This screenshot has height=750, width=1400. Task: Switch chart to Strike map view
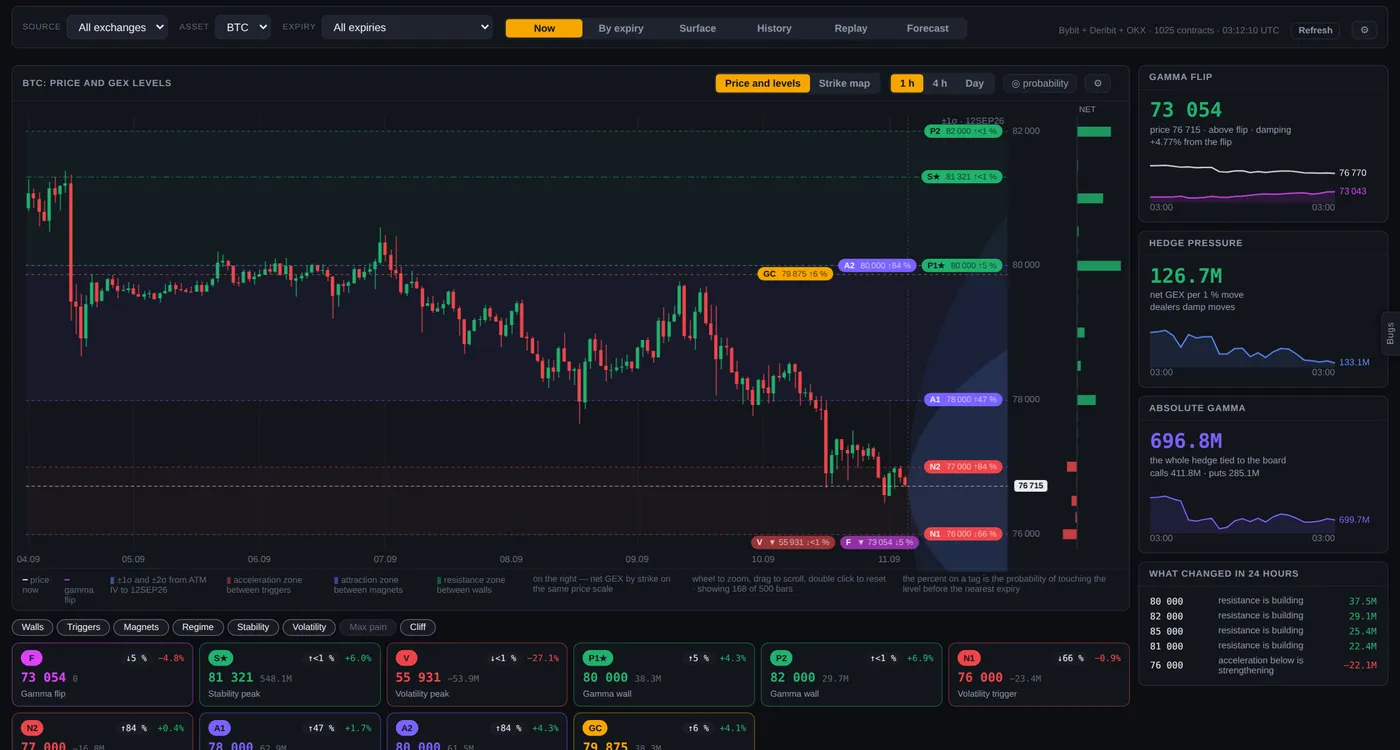(x=844, y=83)
